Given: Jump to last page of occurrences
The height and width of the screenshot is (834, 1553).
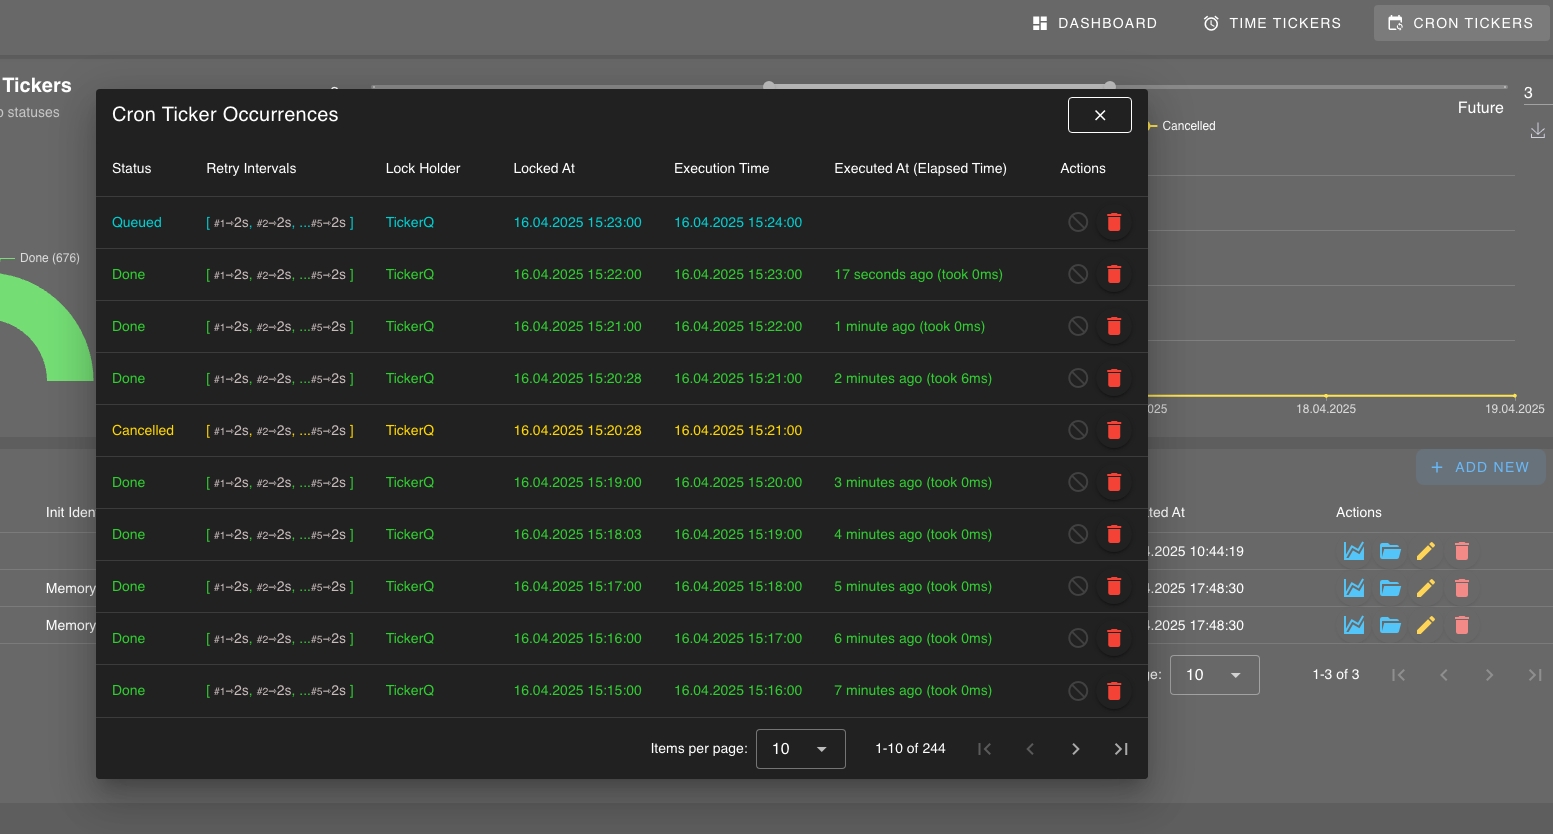Looking at the screenshot, I should [x=1121, y=749].
